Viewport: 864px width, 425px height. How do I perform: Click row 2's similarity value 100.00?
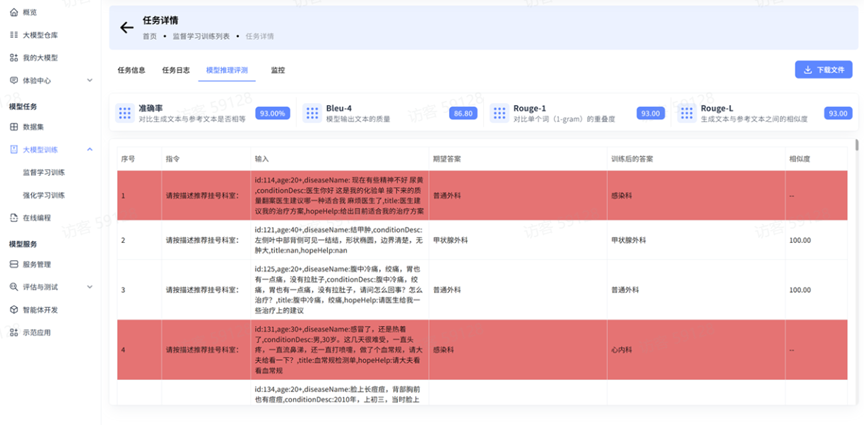point(800,240)
